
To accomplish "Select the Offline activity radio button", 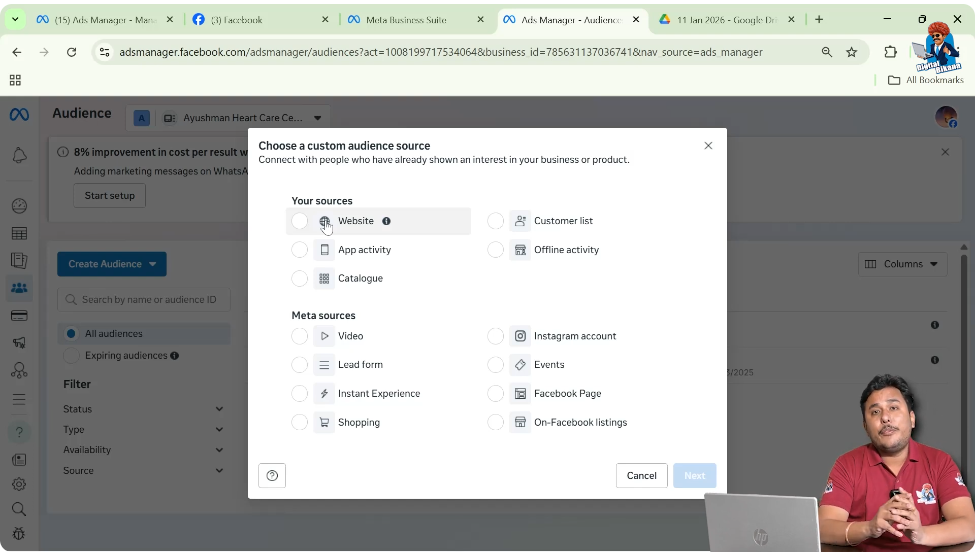I will (x=496, y=249).
